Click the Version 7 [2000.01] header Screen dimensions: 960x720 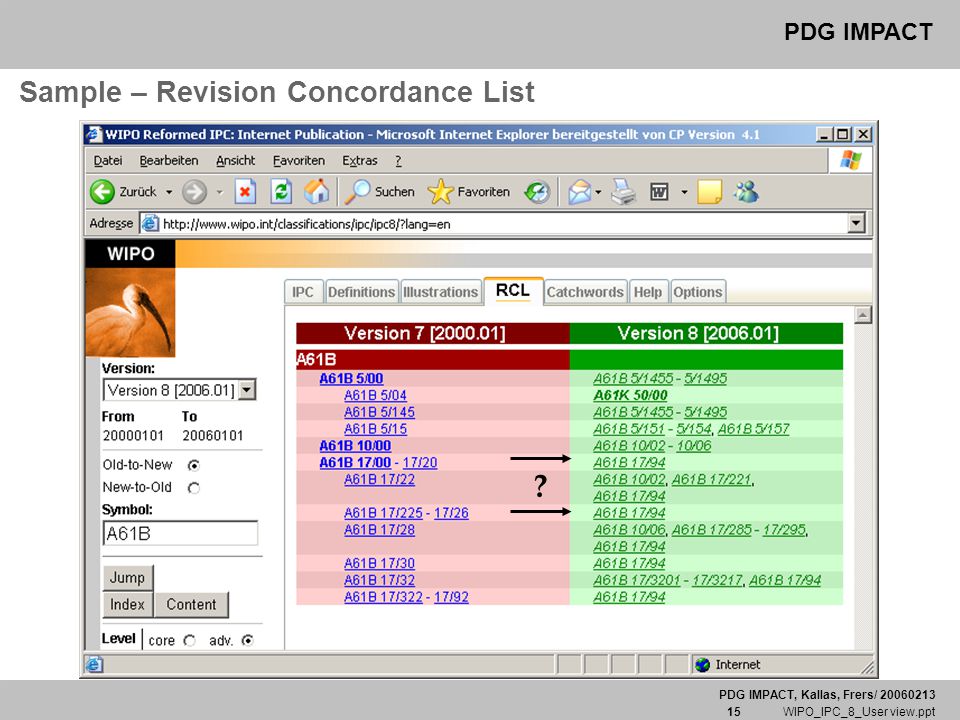point(432,334)
